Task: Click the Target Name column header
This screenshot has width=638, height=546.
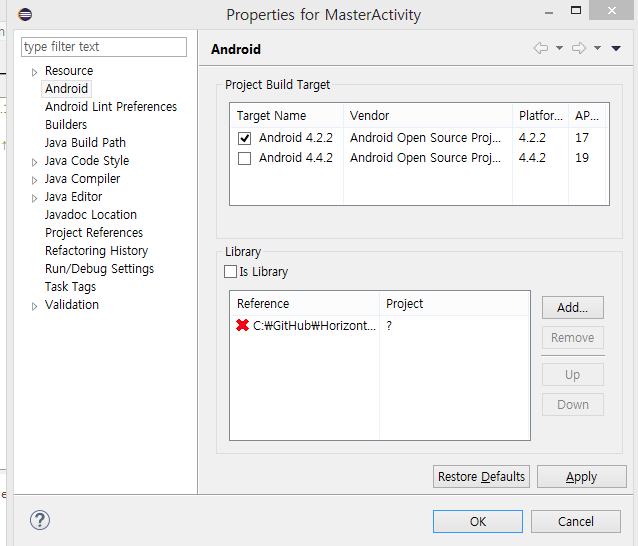Action: (x=287, y=116)
